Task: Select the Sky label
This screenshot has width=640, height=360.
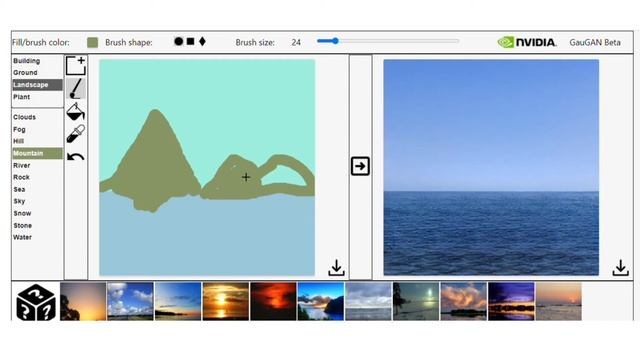Action: 19,201
